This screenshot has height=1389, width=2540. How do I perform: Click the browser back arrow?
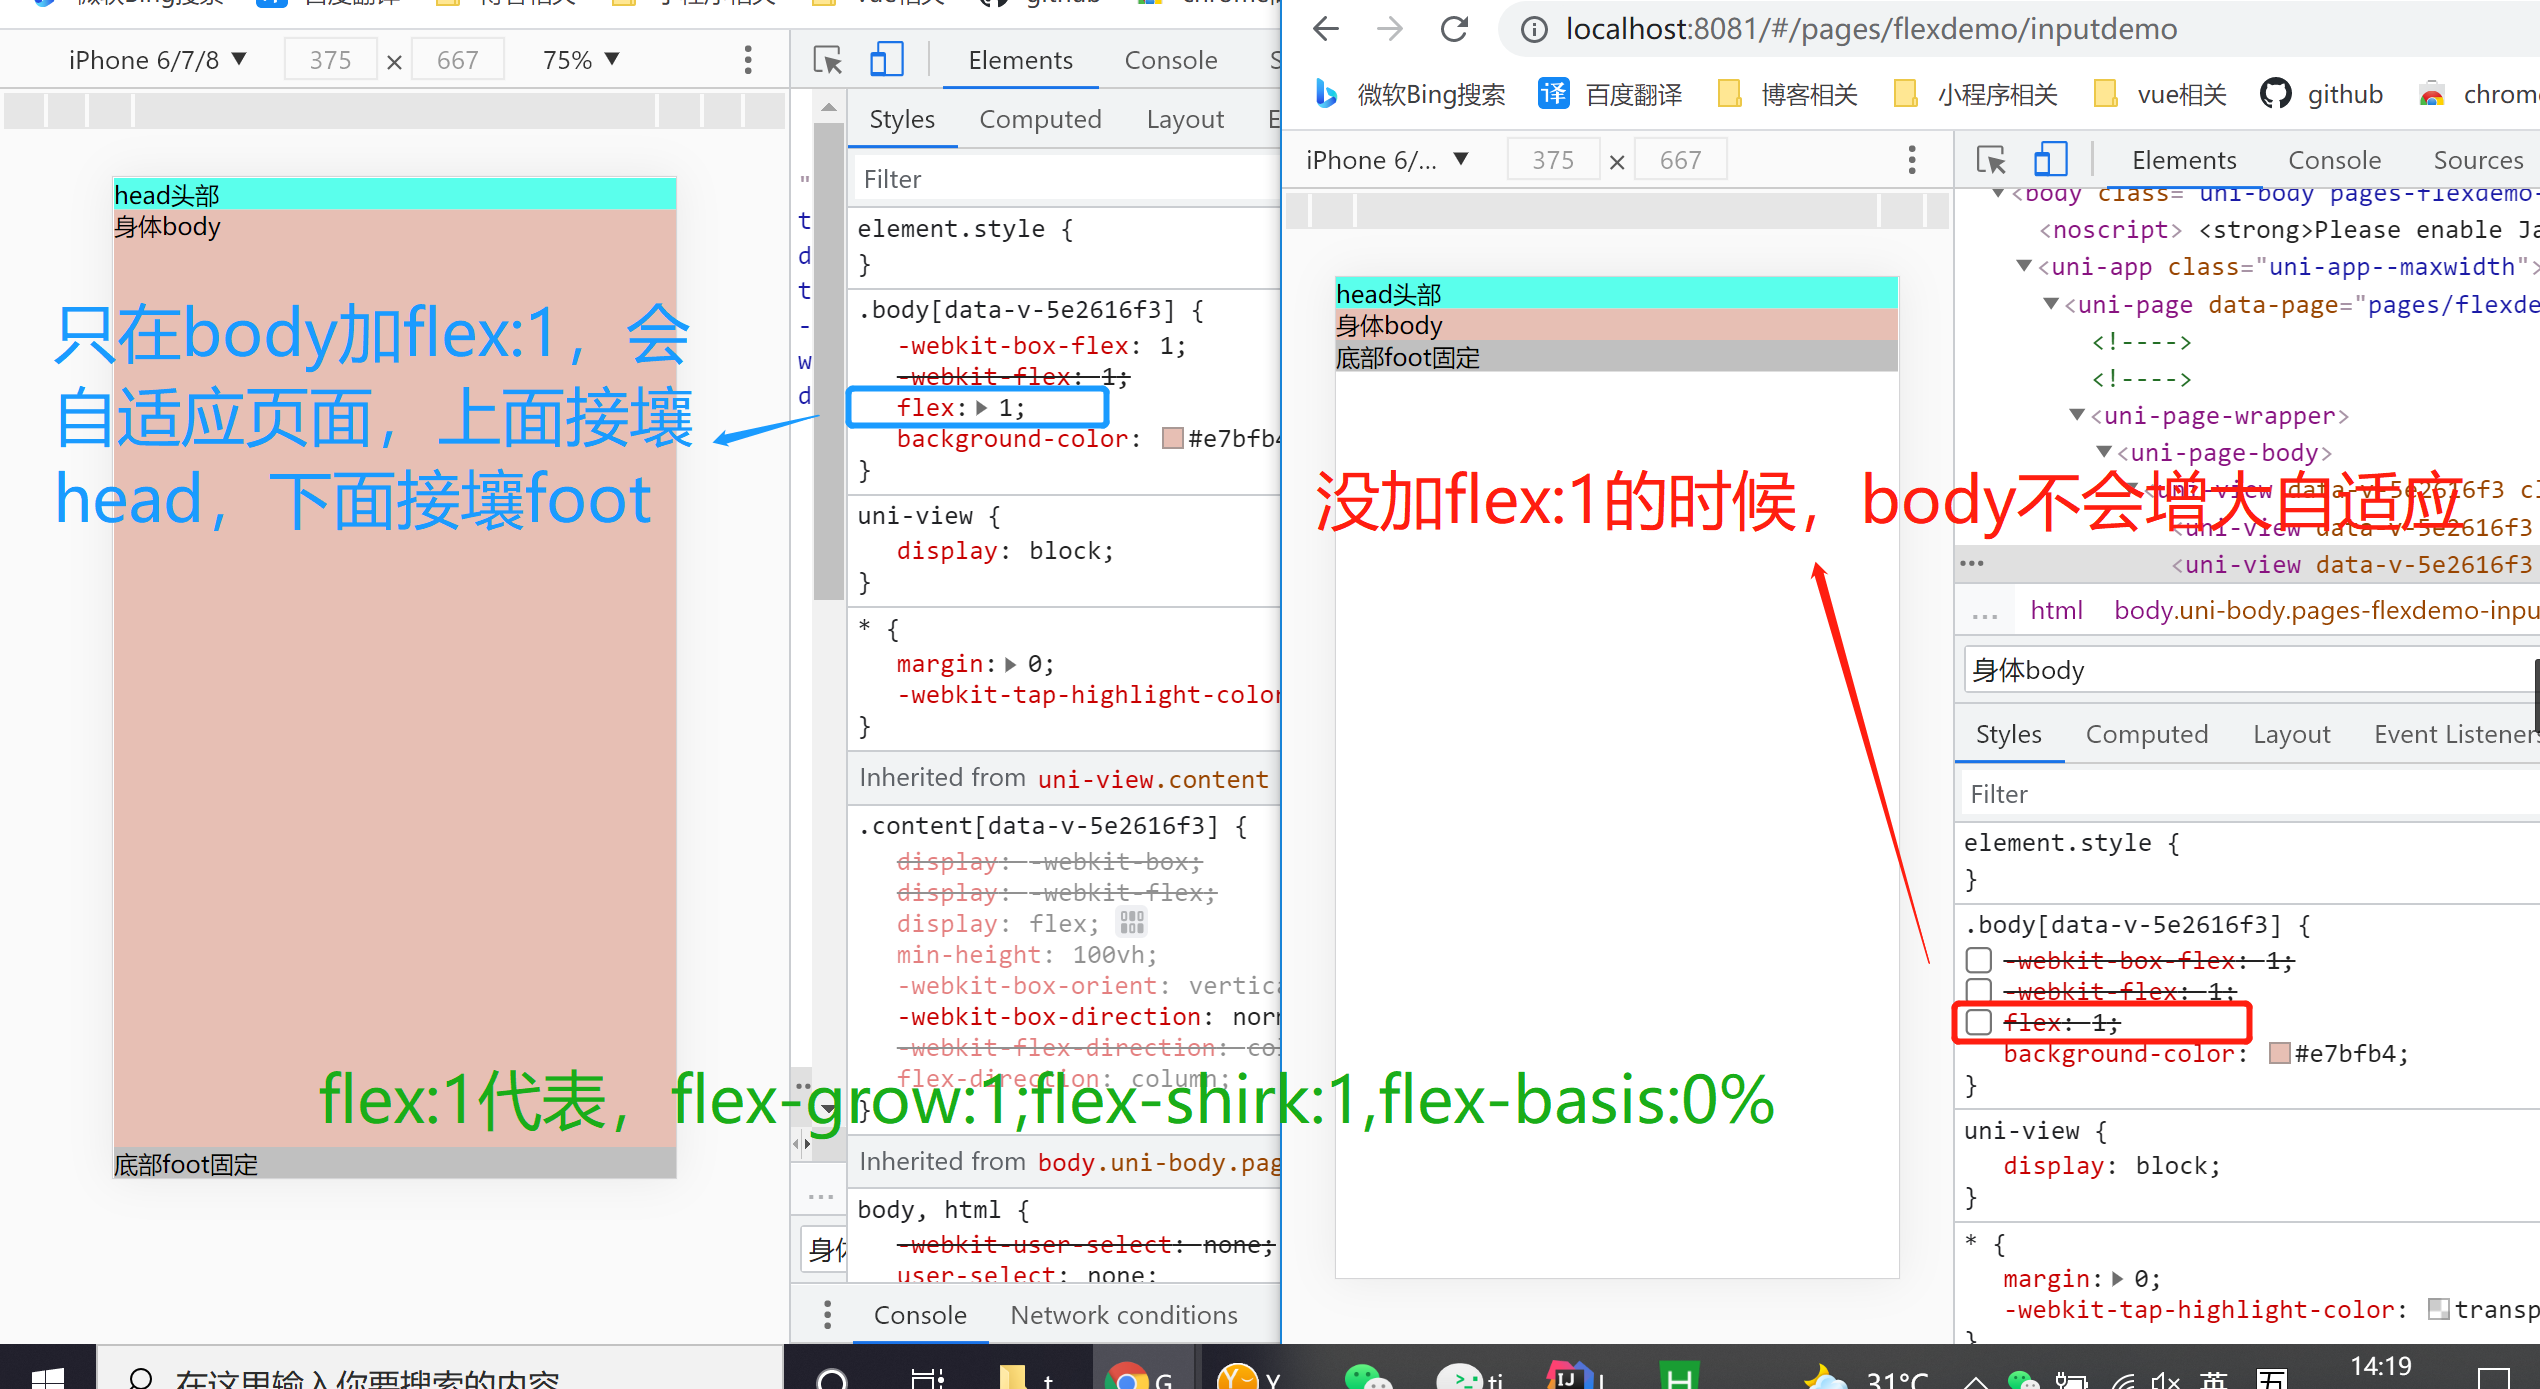tap(1326, 29)
